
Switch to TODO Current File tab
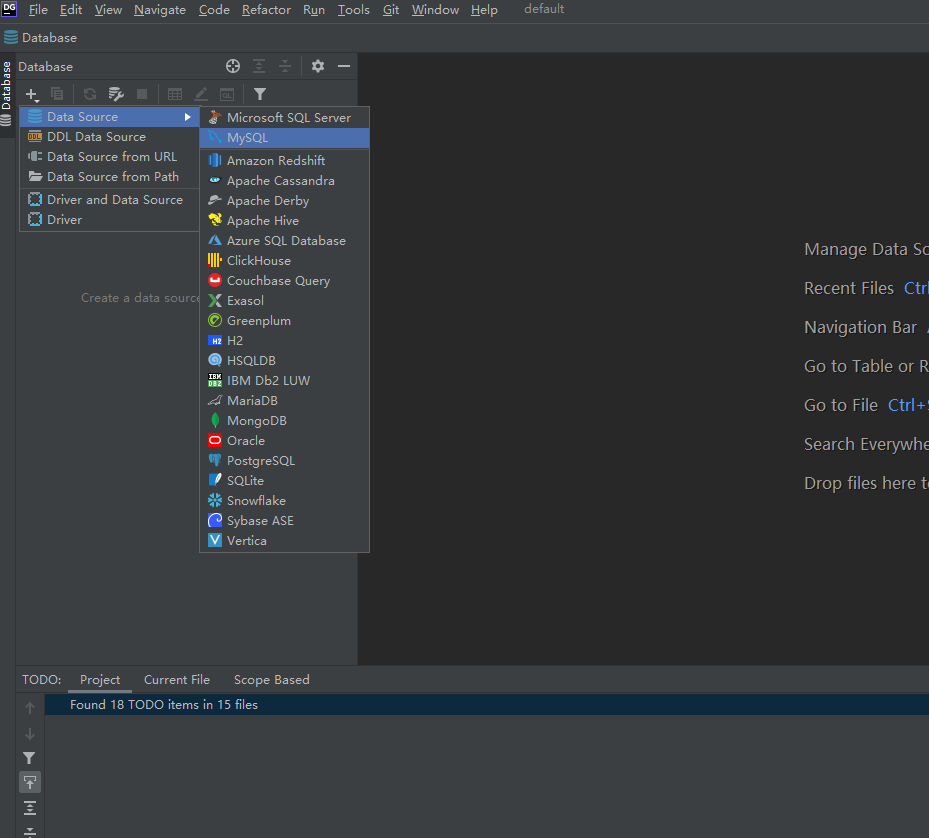[x=177, y=680]
